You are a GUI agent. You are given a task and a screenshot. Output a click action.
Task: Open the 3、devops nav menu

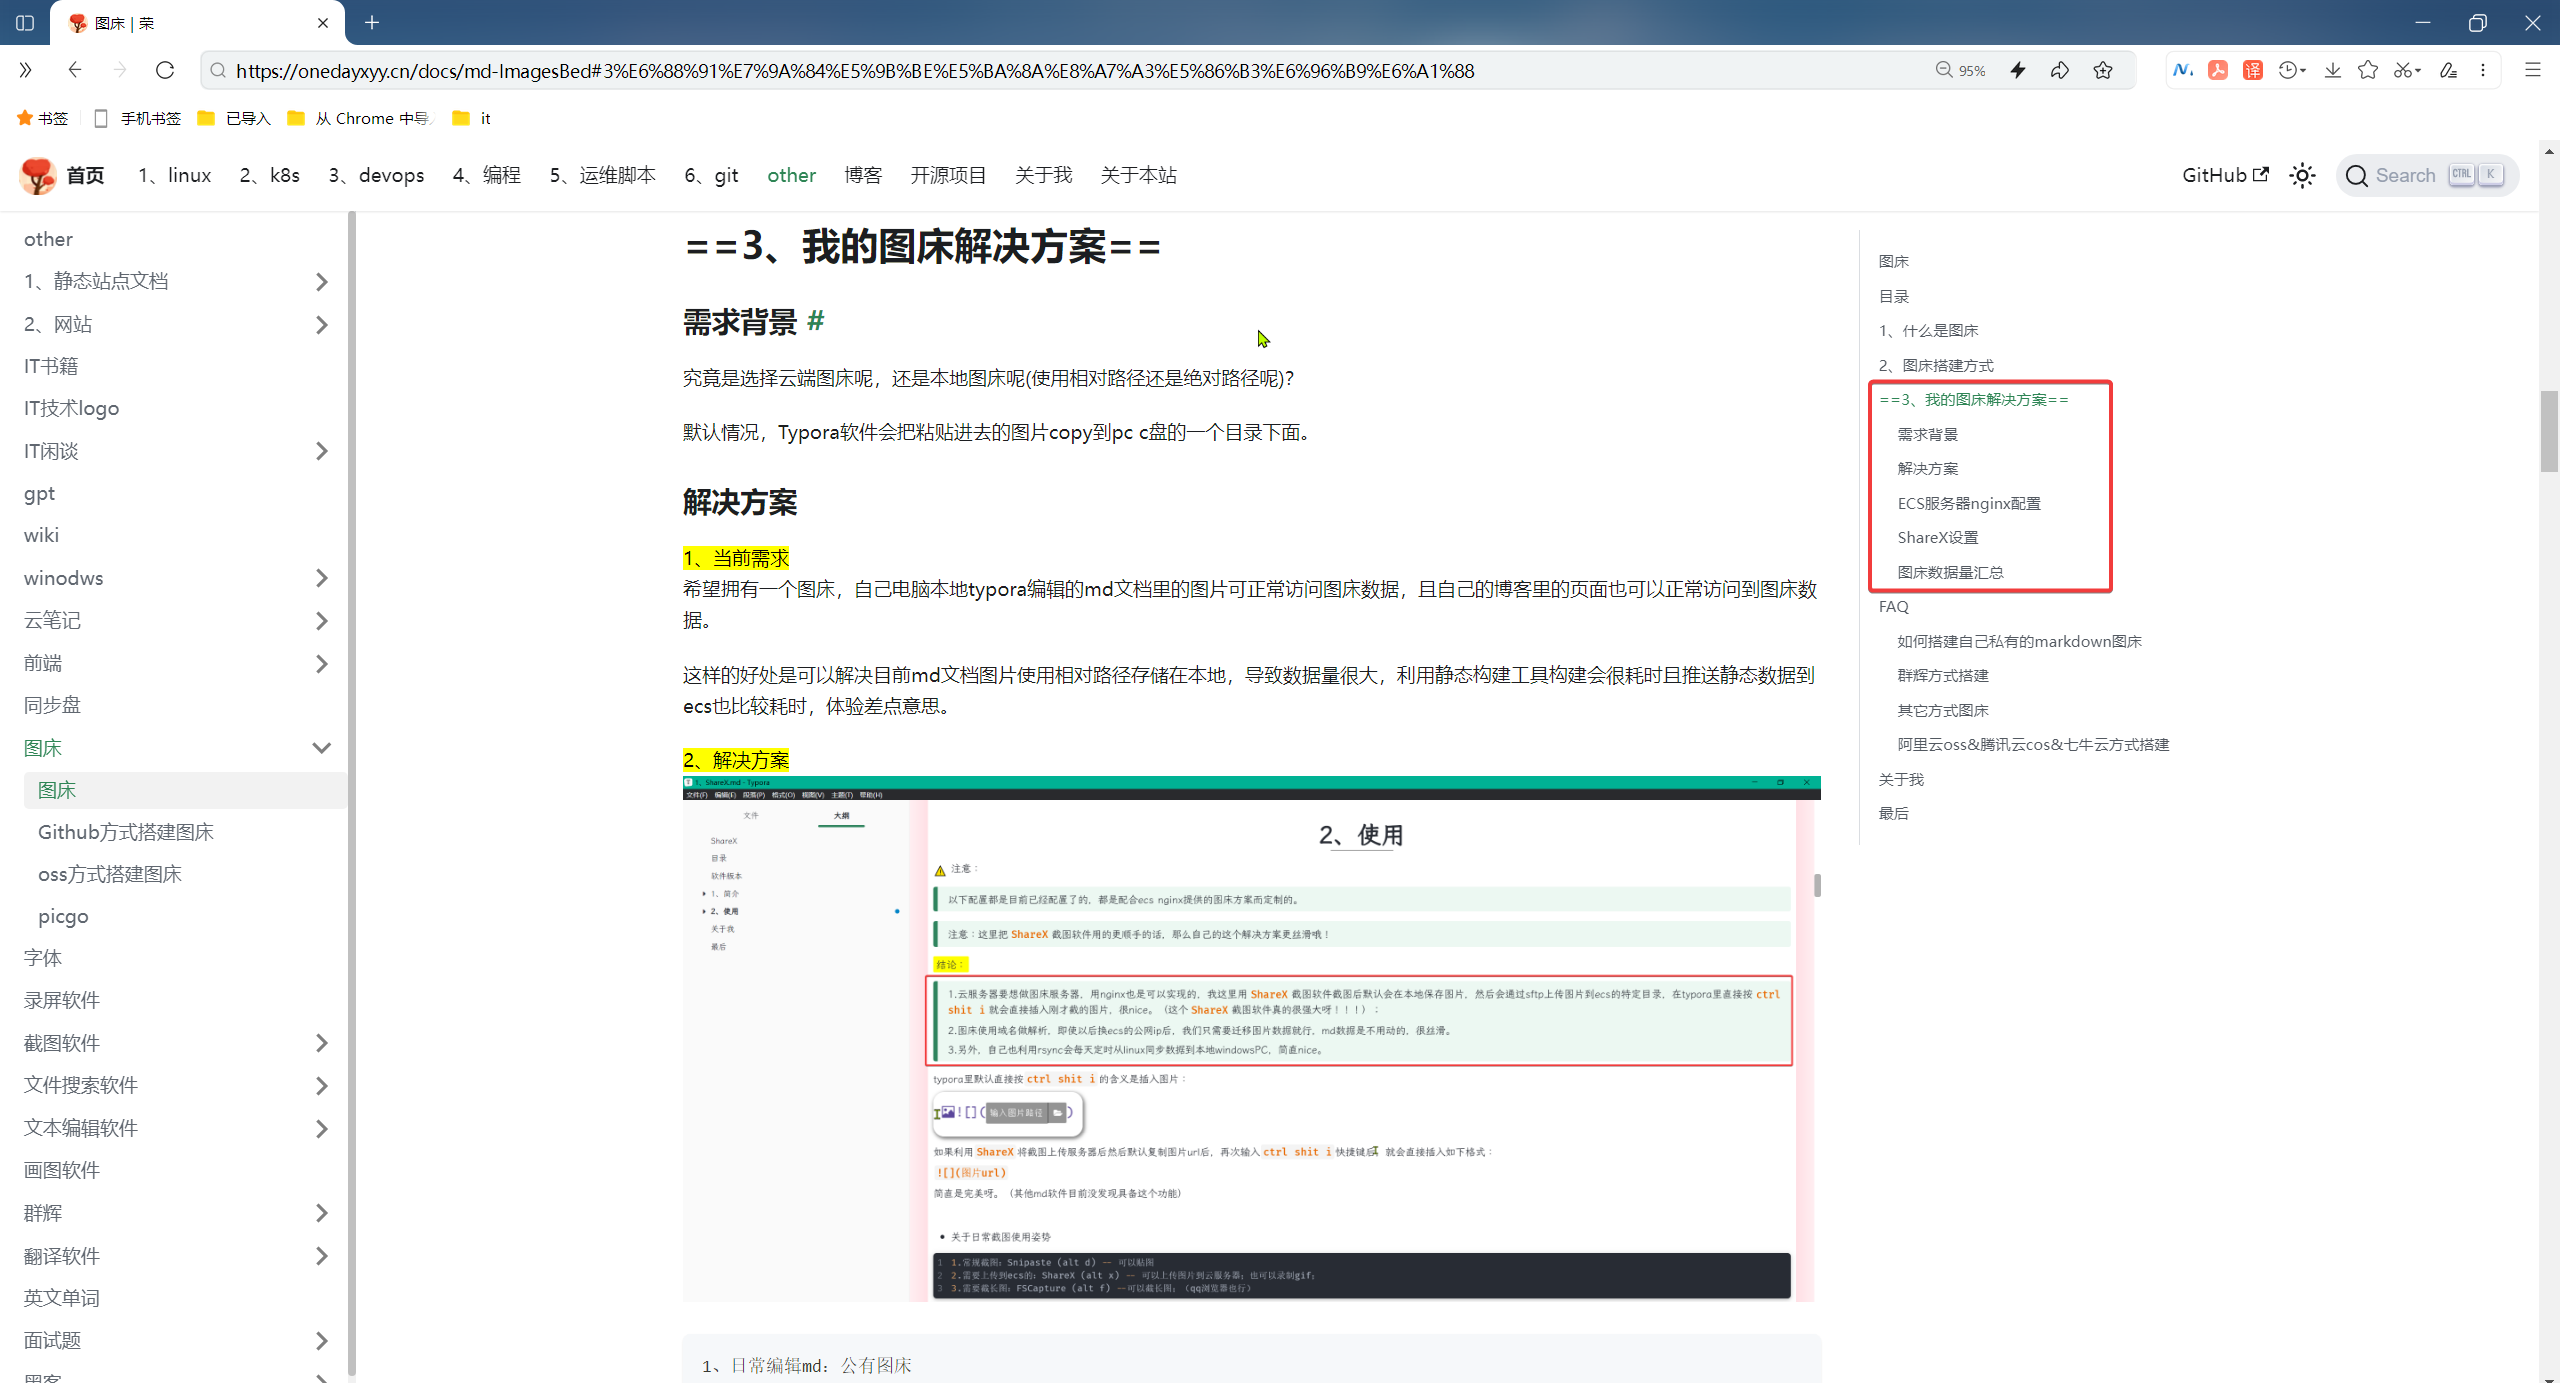pyautogui.click(x=377, y=176)
